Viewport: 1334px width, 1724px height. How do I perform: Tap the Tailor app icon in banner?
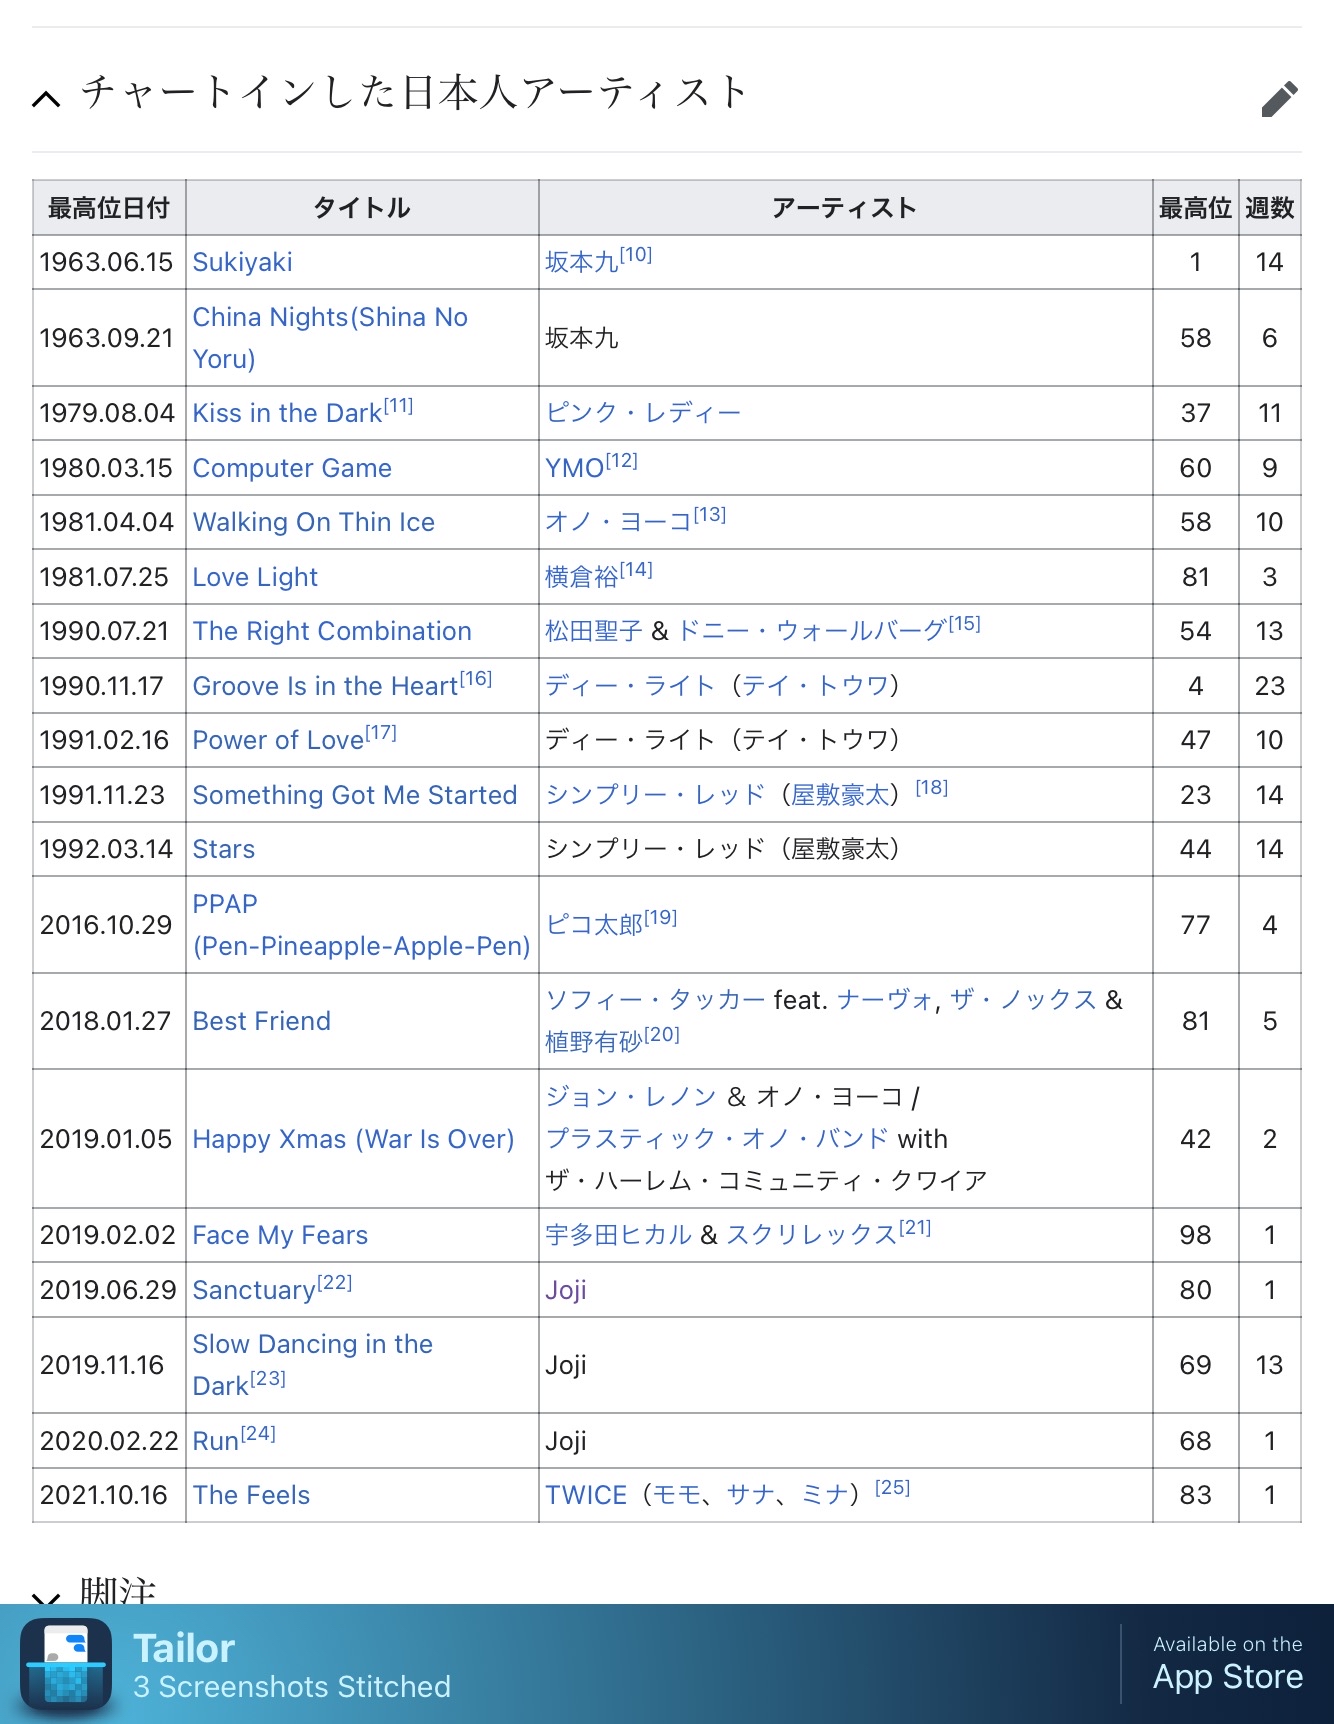(66, 1665)
